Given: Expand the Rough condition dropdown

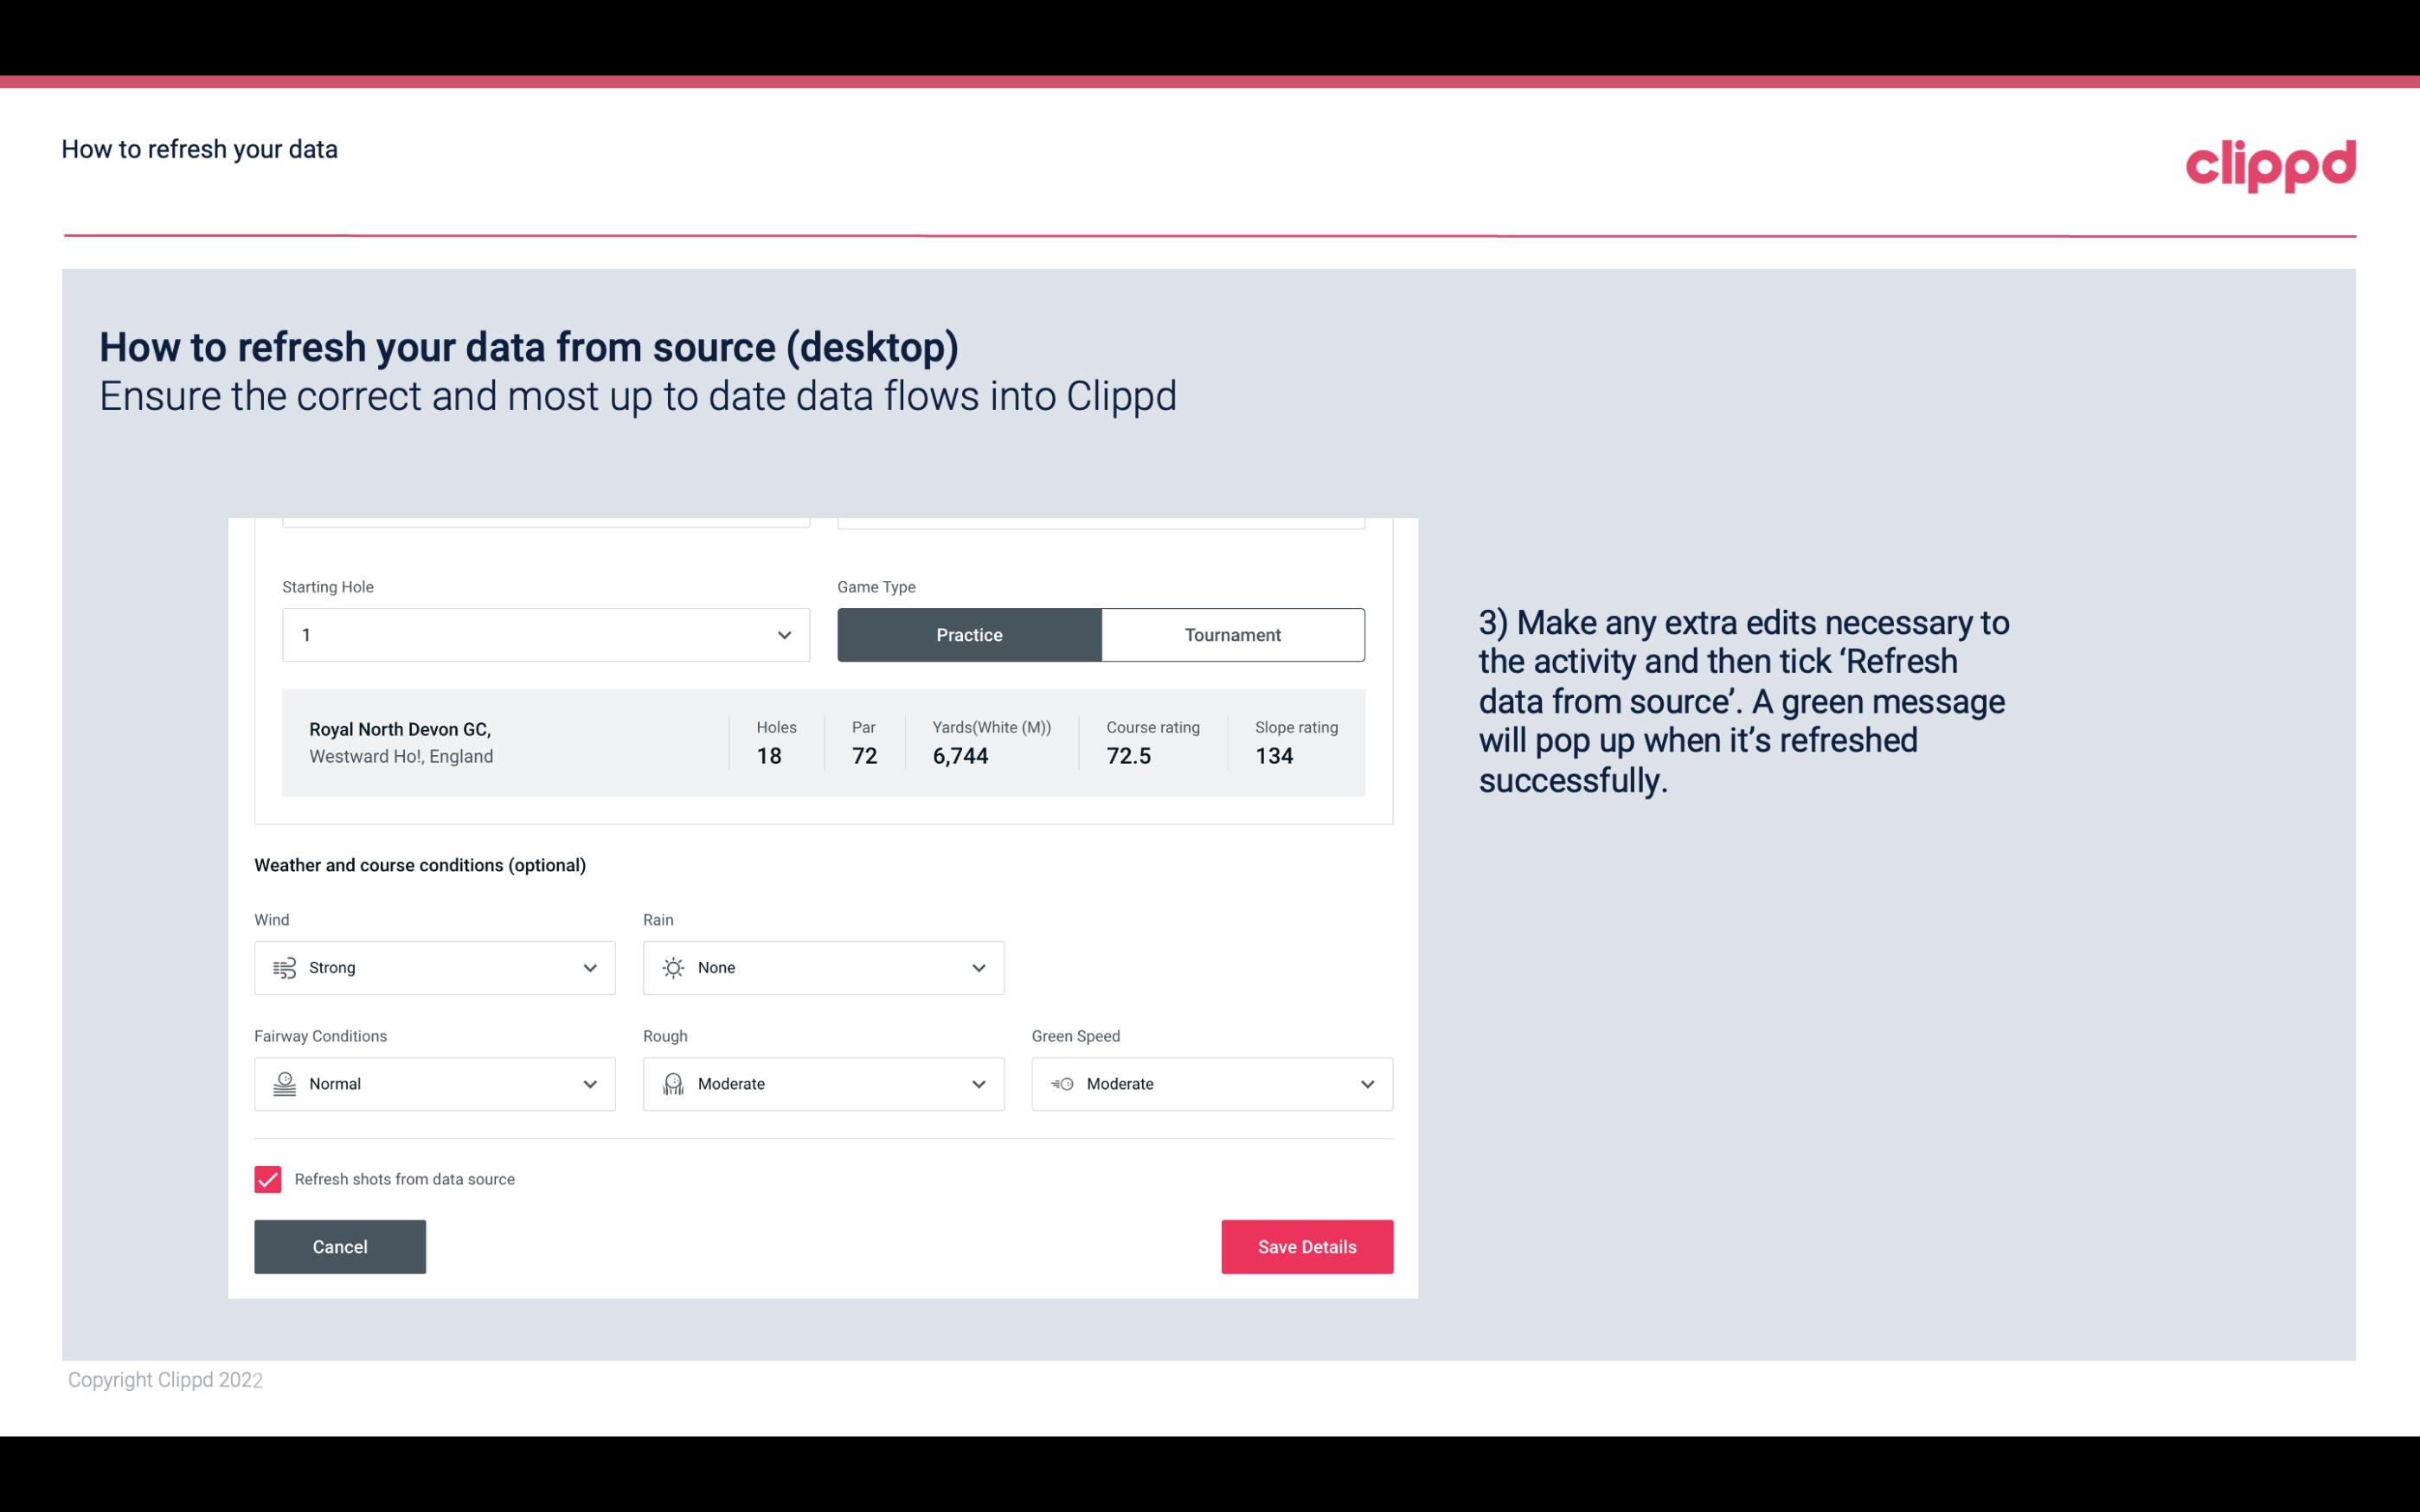Looking at the screenshot, I should click(978, 1084).
